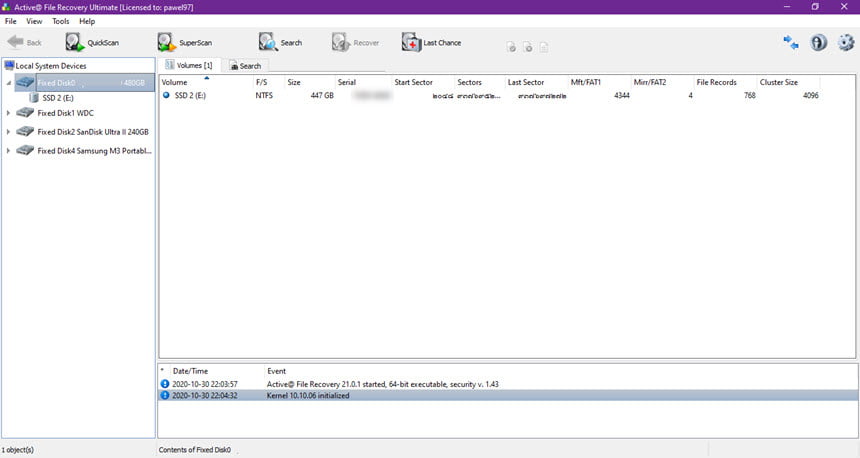Select Fixed Disk4 Samsung M3 Portable
This screenshot has width=860, height=458.
94,150
